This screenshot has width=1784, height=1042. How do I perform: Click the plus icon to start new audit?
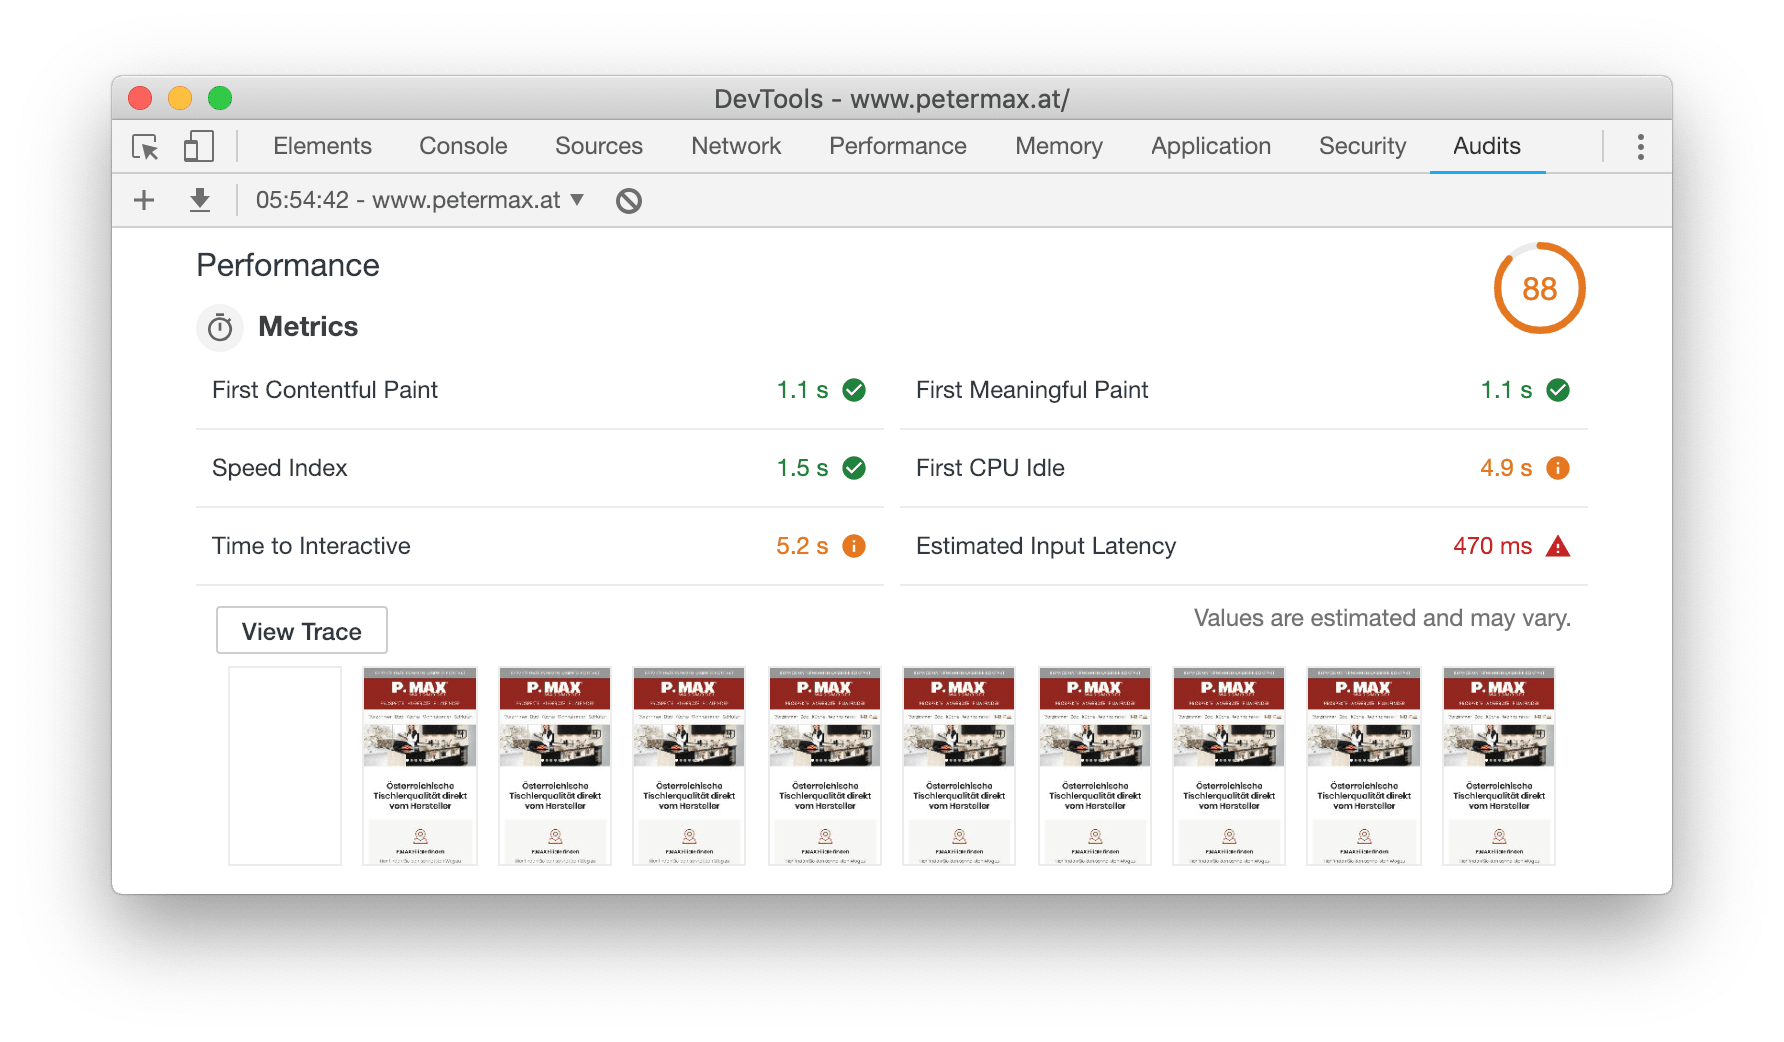click(x=144, y=200)
